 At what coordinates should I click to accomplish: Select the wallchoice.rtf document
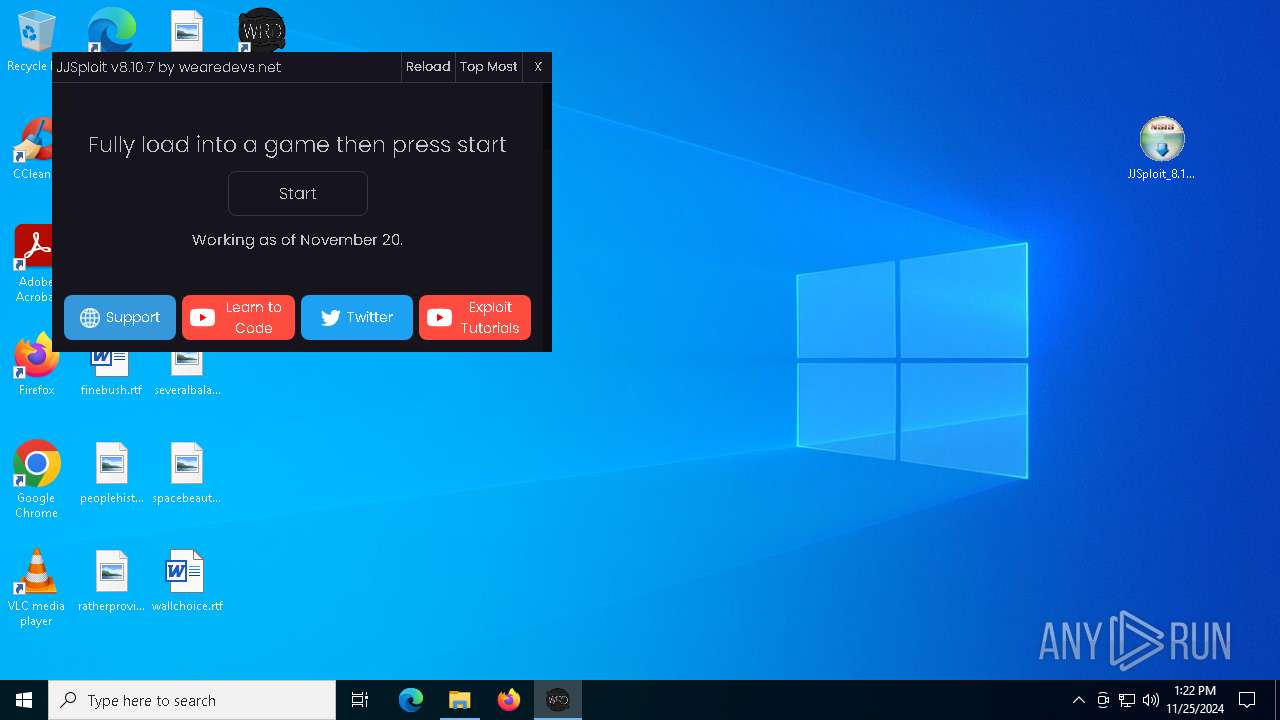click(187, 581)
